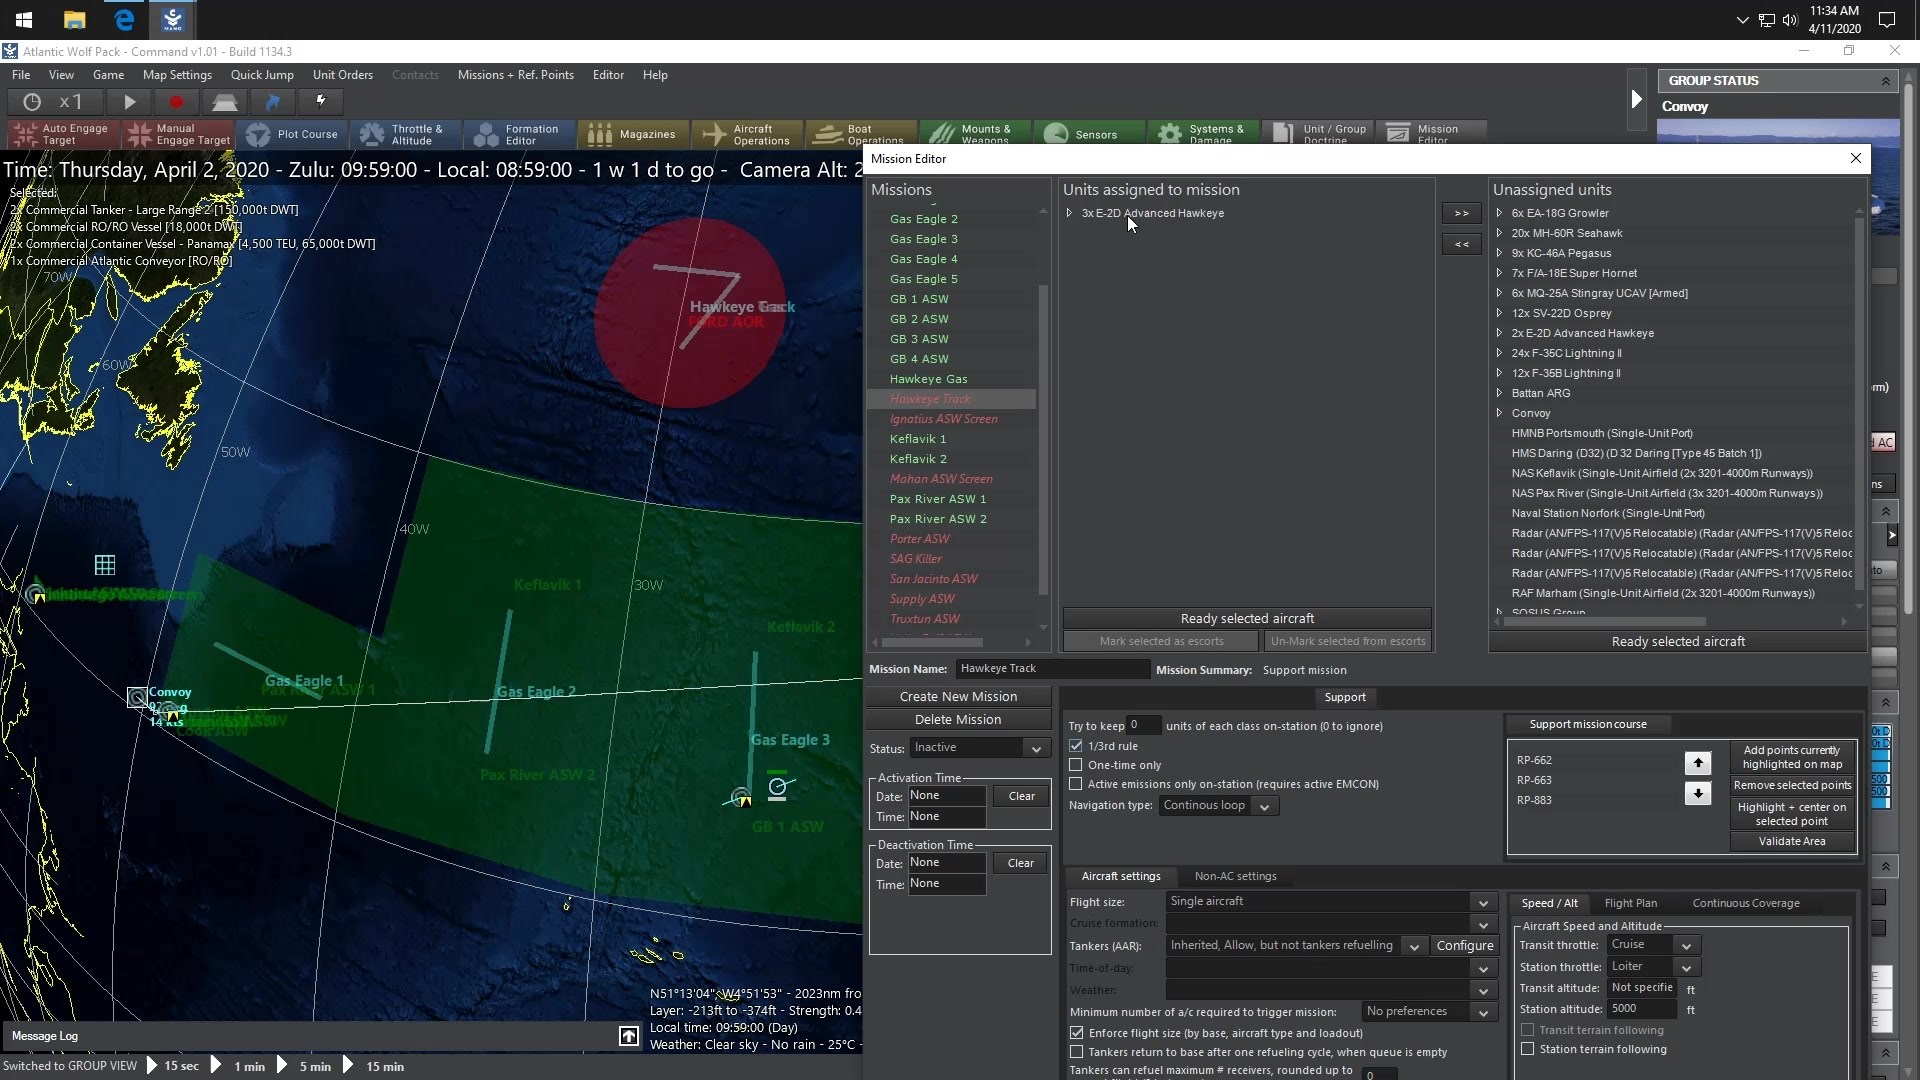The width and height of the screenshot is (1920, 1080).
Task: Unassign units with << button
Action: click(1461, 244)
